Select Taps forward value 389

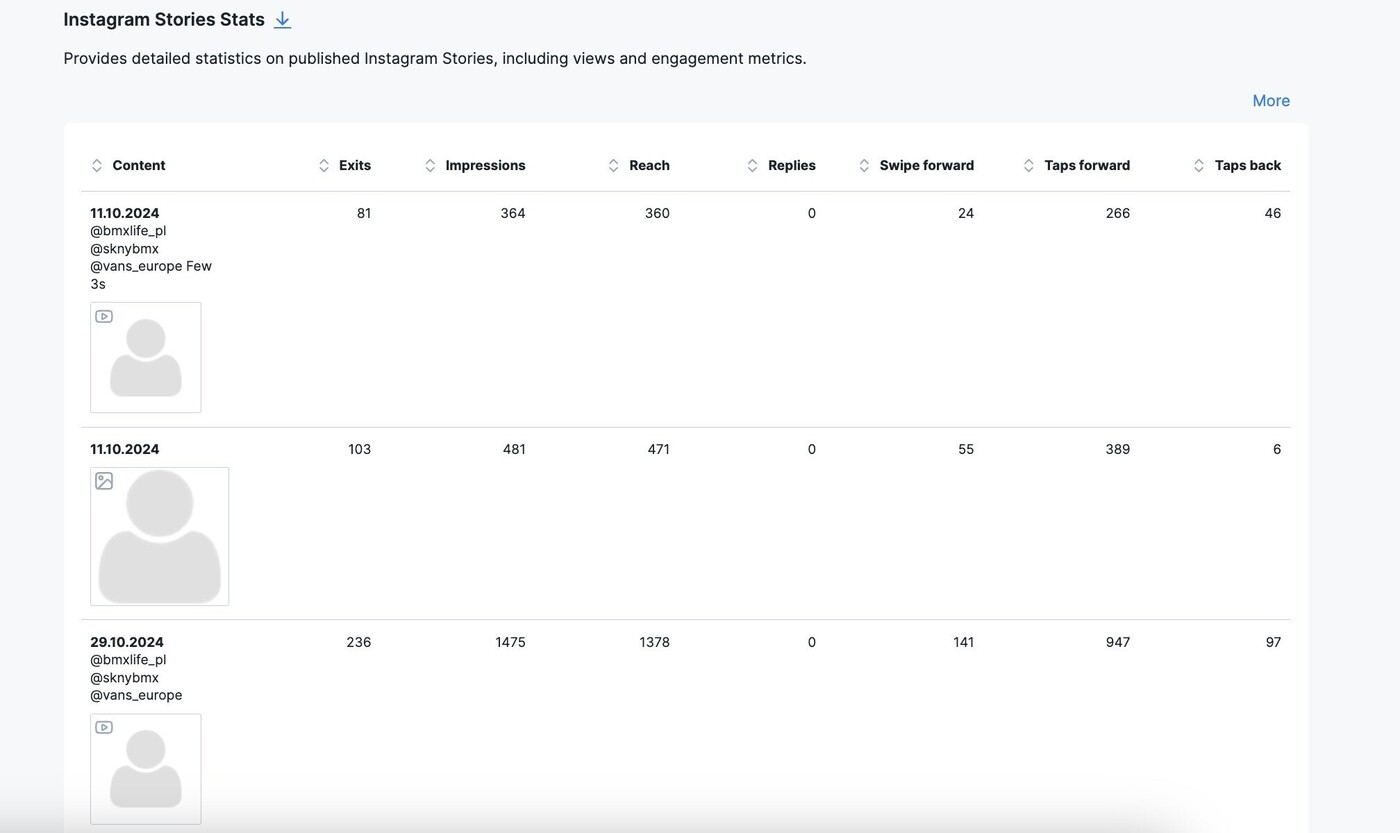pos(1118,450)
